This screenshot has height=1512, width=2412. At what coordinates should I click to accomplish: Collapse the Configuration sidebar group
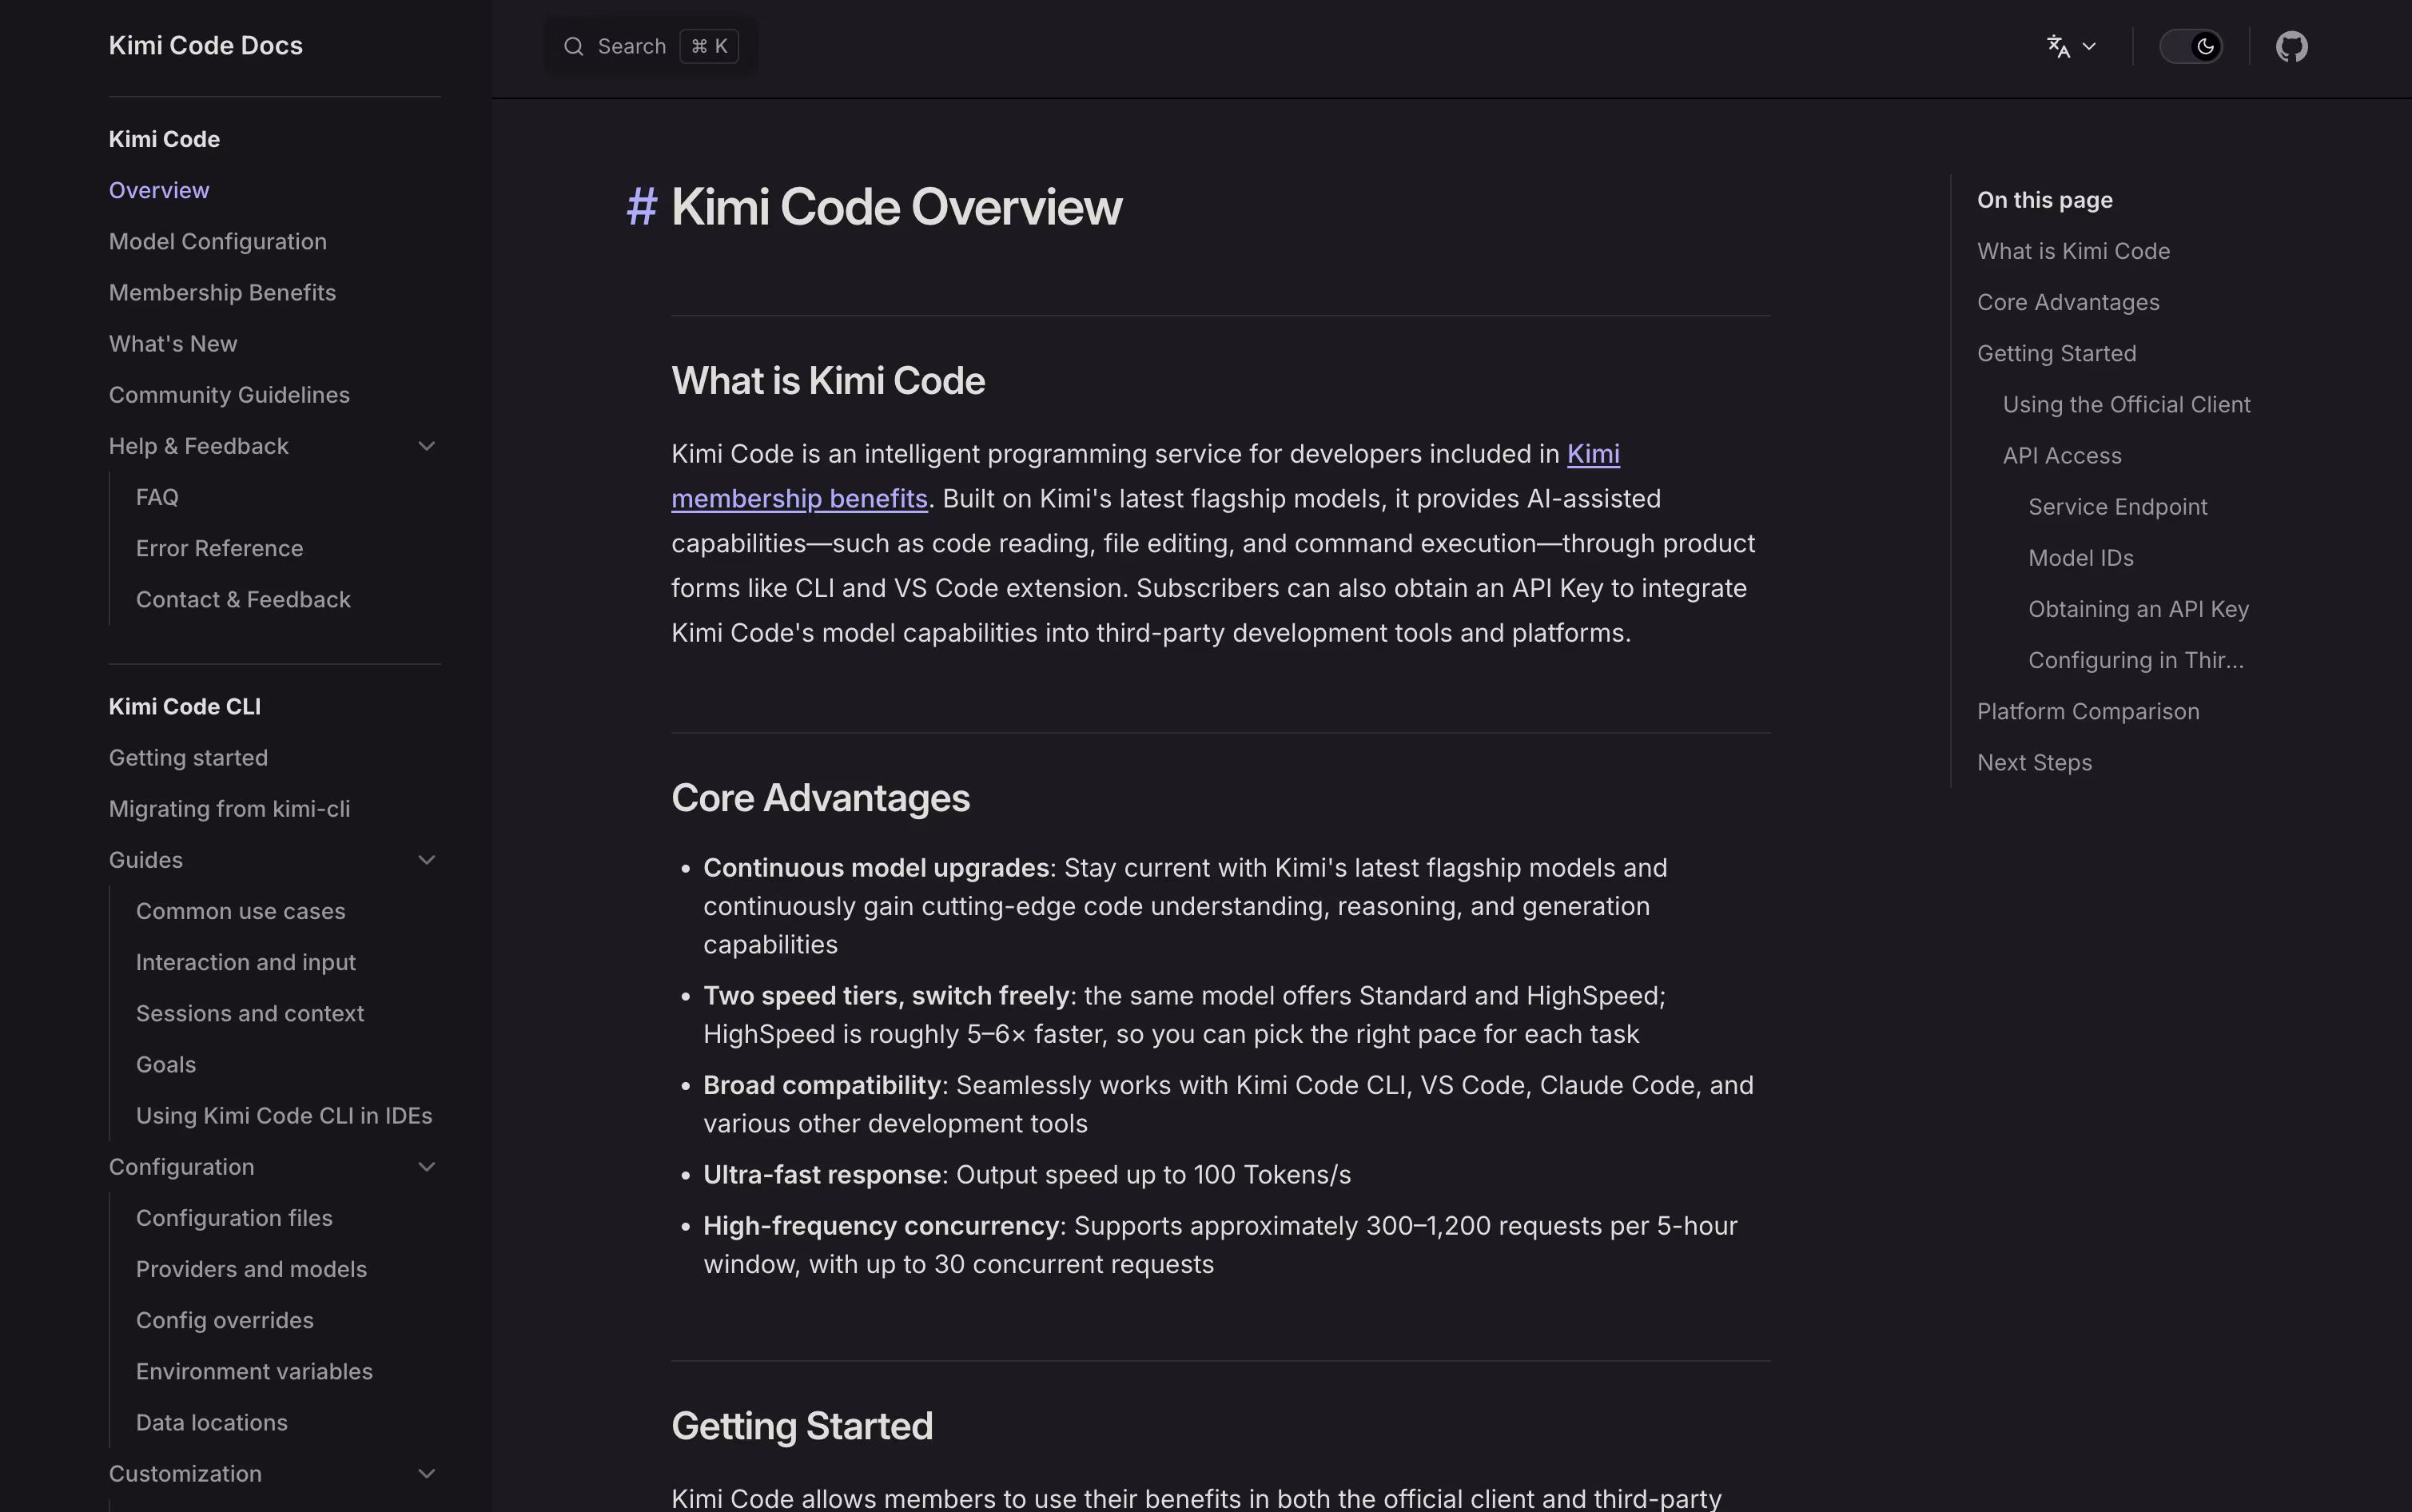pyautogui.click(x=426, y=1167)
